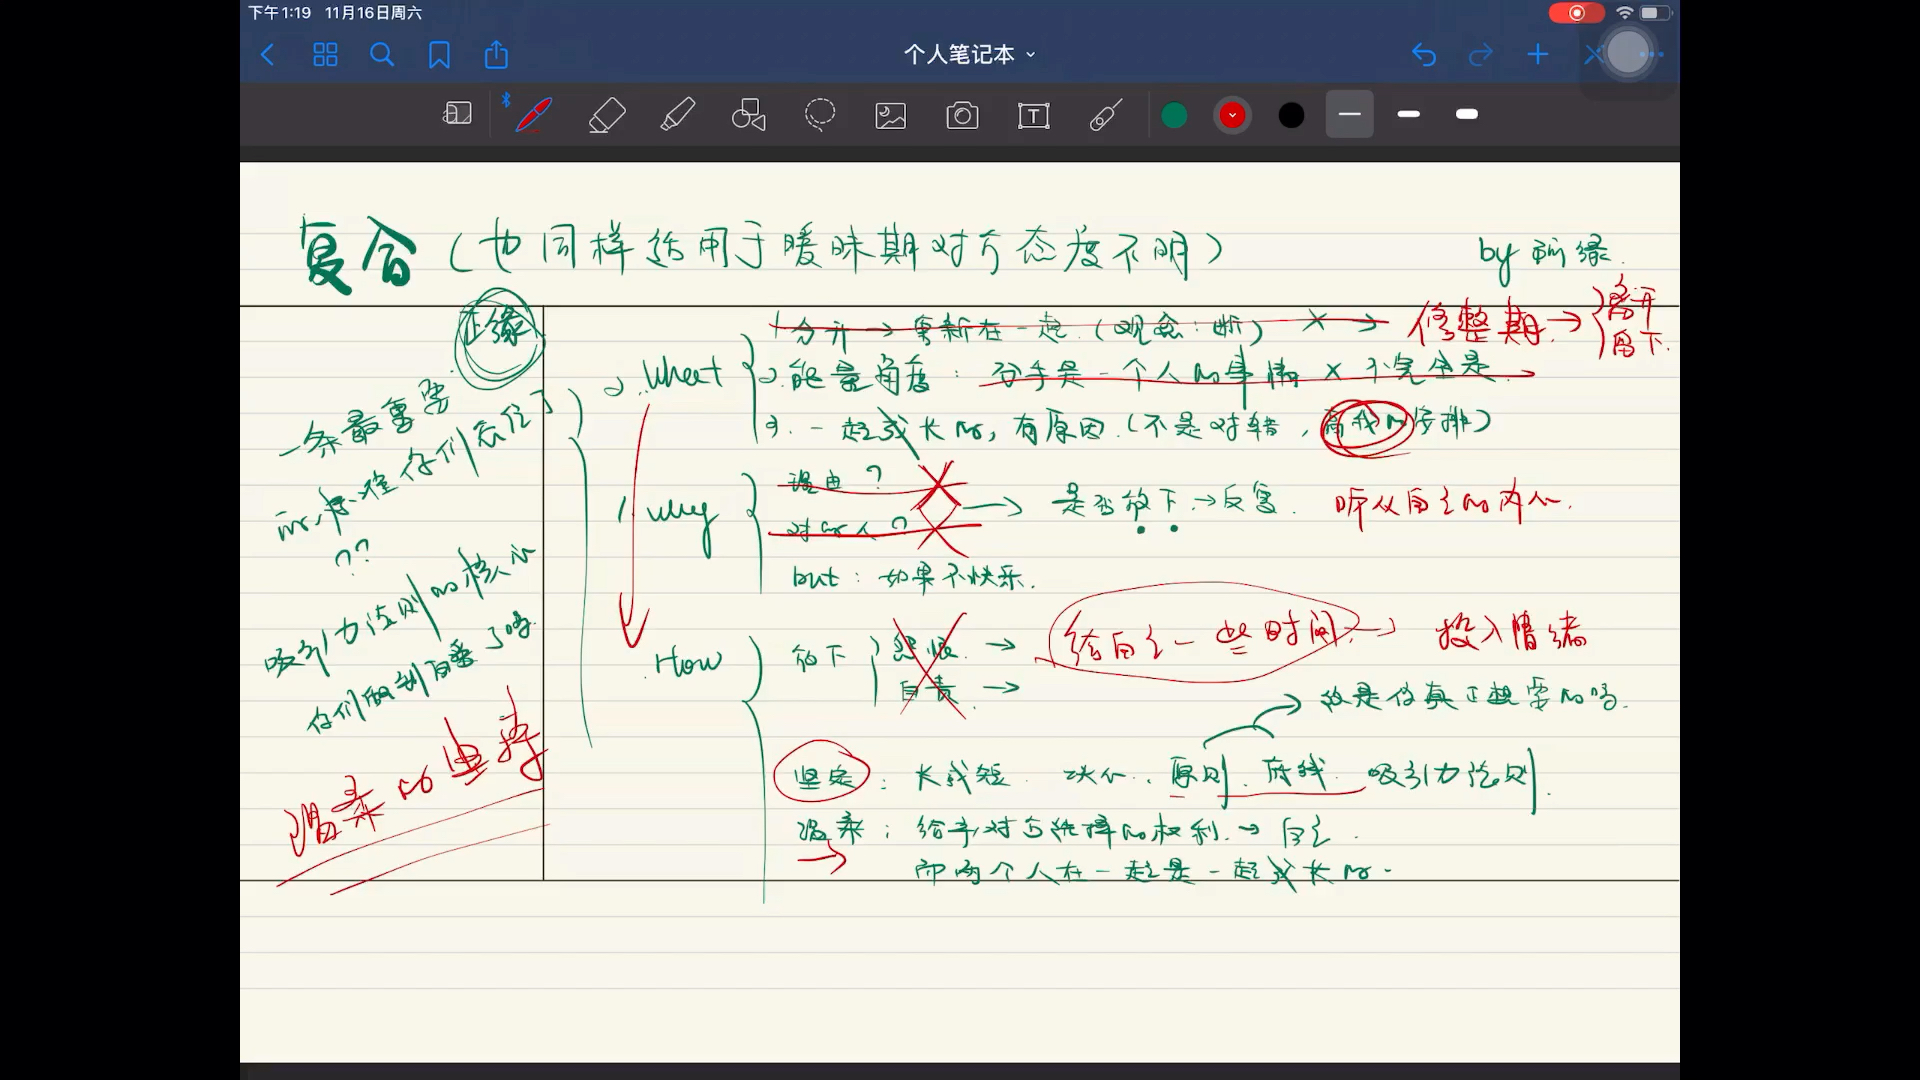Image resolution: width=1920 pixels, height=1080 pixels.
Task: Select the Shapes tool
Action: (x=749, y=115)
